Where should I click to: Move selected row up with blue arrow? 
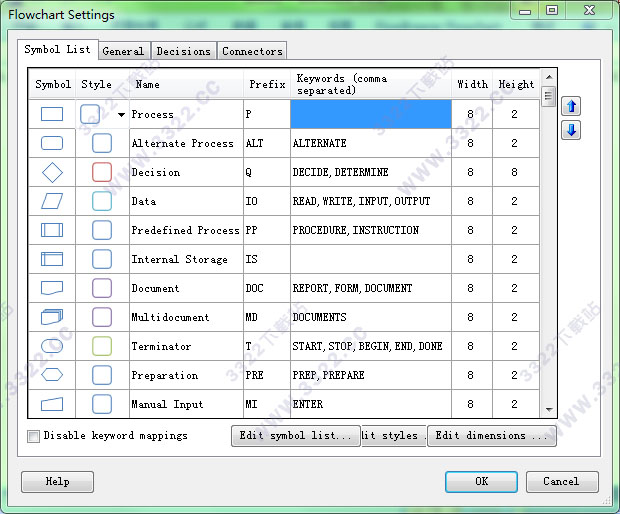tap(571, 106)
